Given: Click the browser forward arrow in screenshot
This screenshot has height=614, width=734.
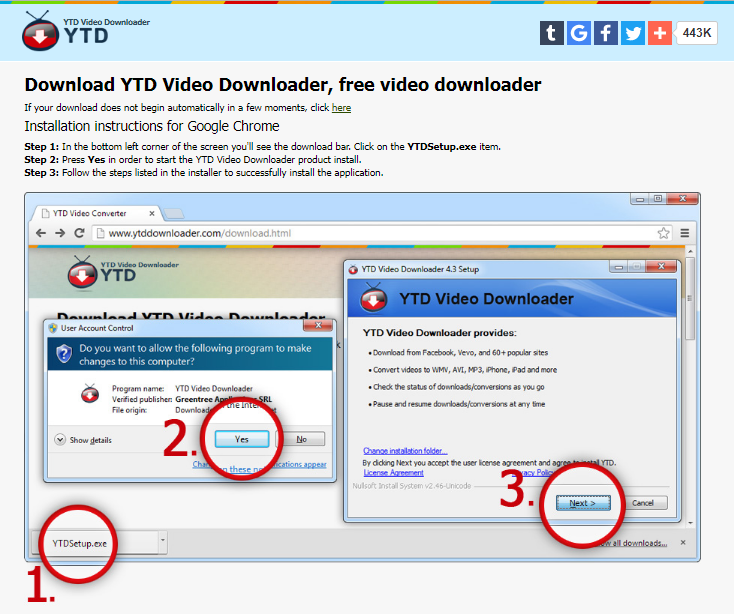Looking at the screenshot, I should tap(60, 233).
